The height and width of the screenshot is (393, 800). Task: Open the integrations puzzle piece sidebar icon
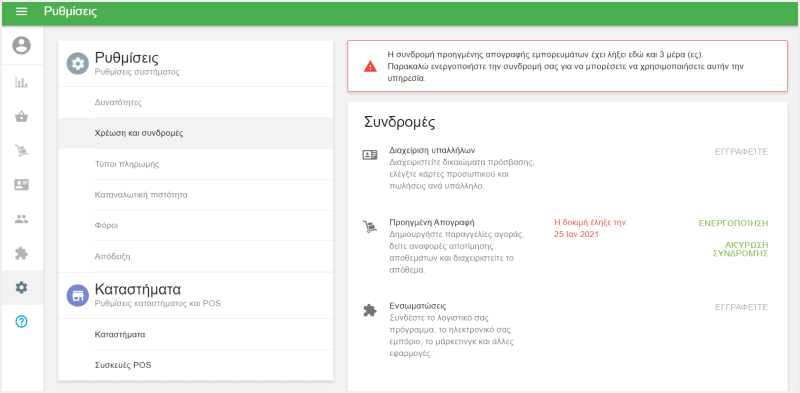pos(21,253)
